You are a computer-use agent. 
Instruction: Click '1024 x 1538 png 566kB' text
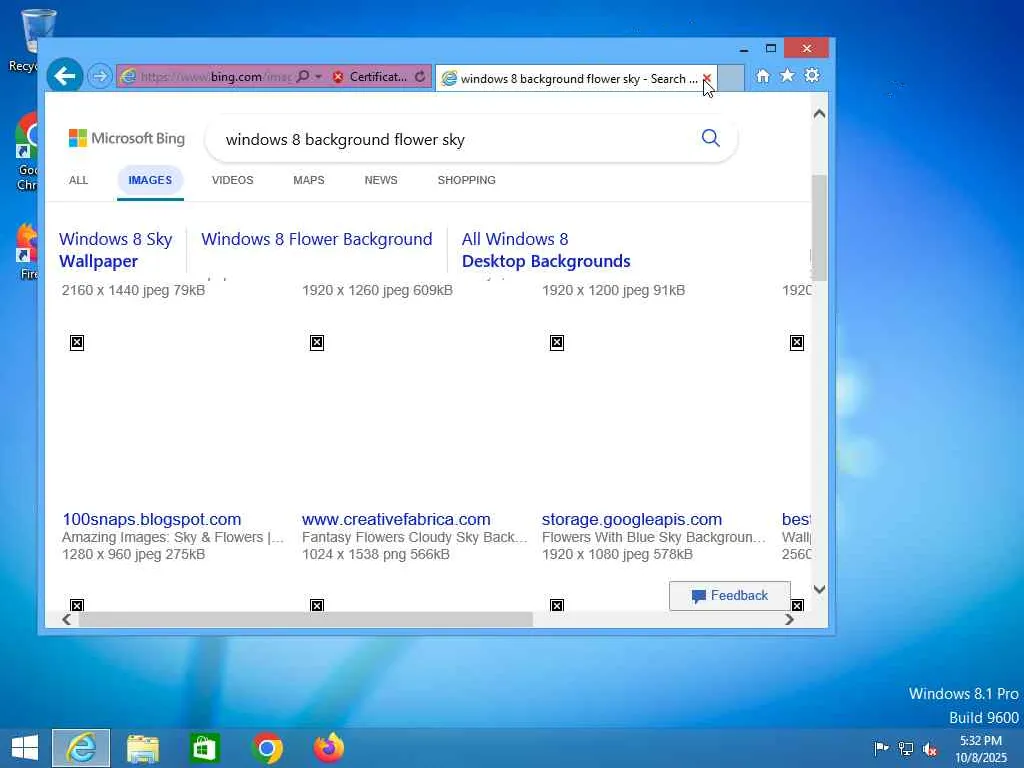376,554
